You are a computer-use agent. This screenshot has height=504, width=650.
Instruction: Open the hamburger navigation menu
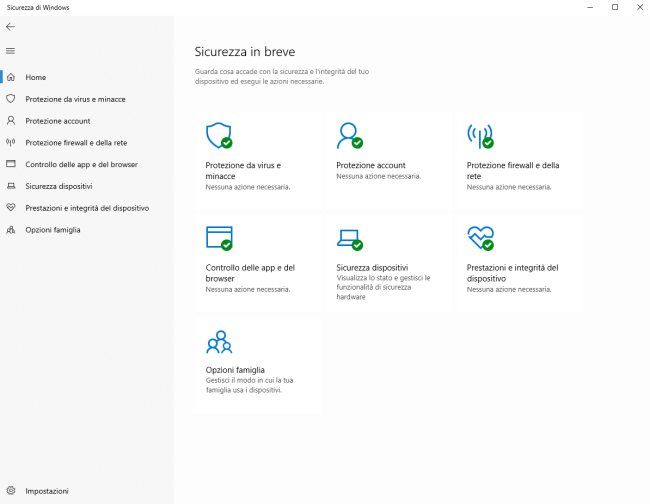coord(10,51)
